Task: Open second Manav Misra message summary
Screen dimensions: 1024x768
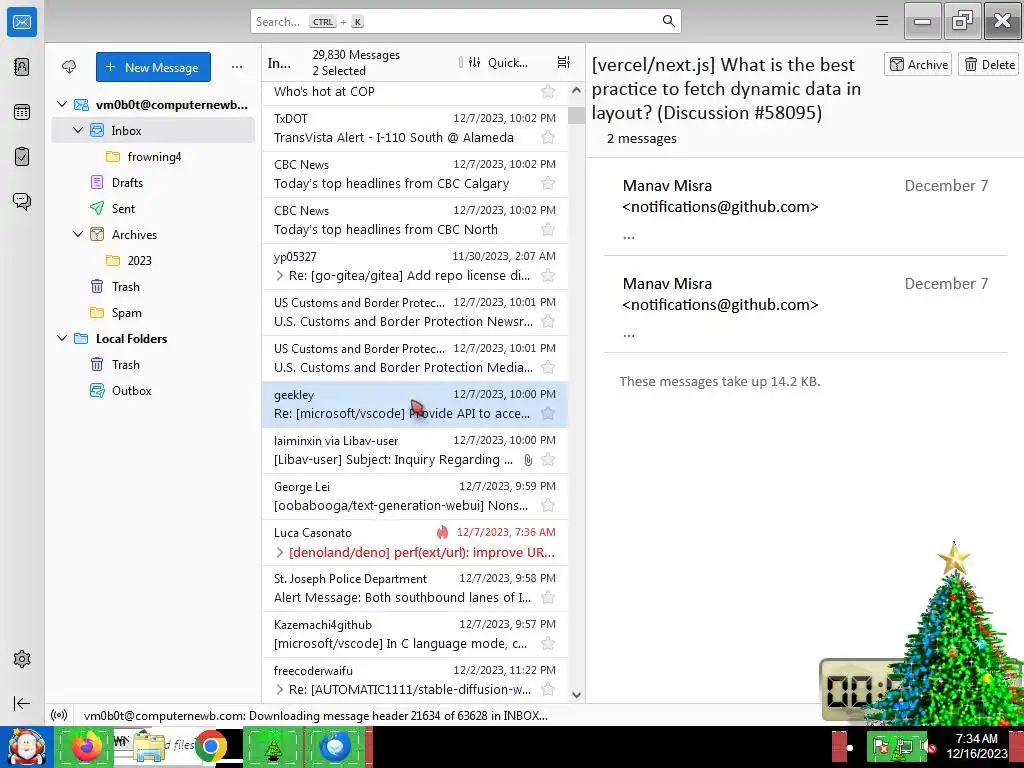Action: pyautogui.click(x=805, y=309)
